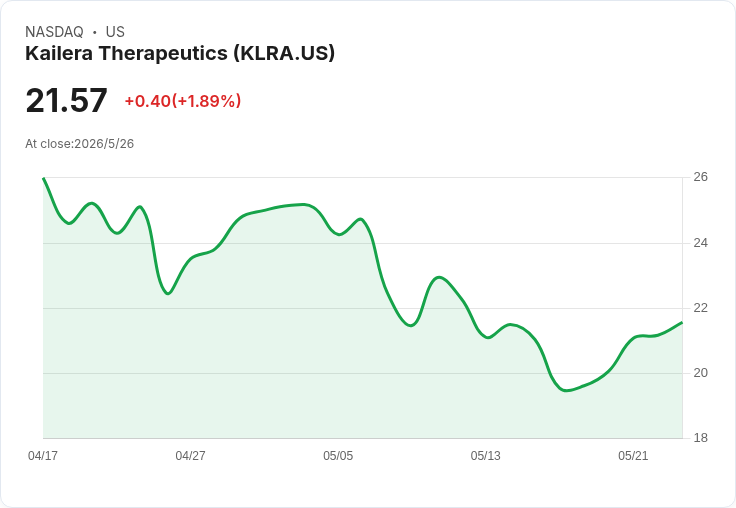Click the 04/27 date axis label

tap(190, 456)
